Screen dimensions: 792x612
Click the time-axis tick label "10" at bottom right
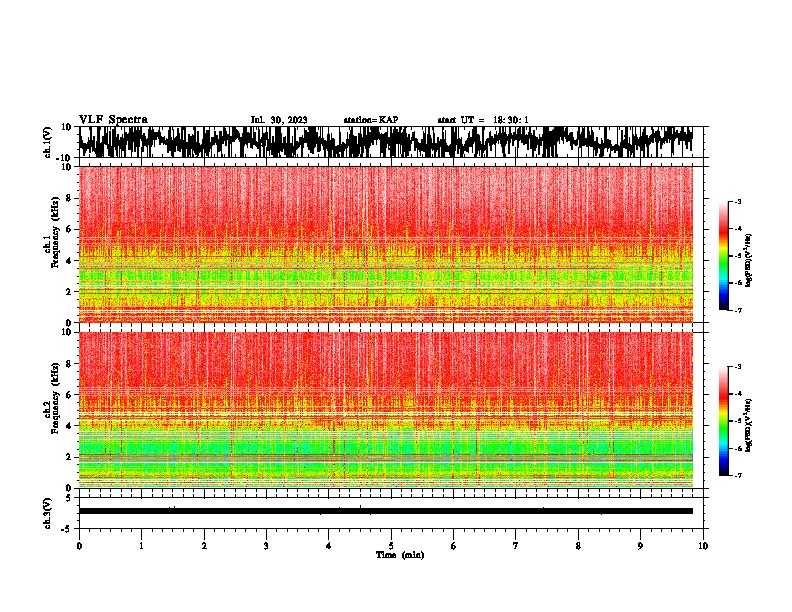pyautogui.click(x=703, y=546)
